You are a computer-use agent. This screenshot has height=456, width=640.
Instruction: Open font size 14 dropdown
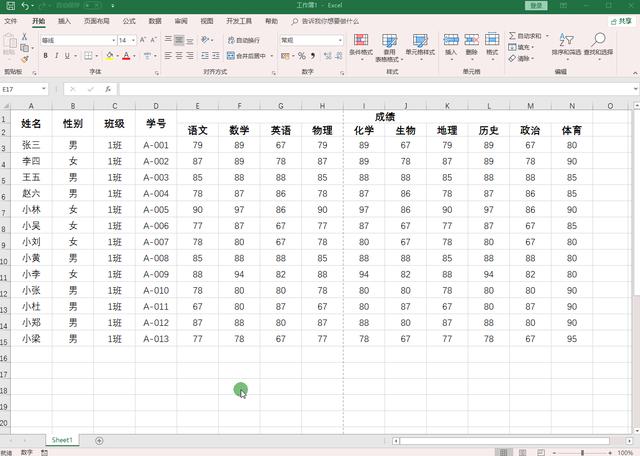[x=133, y=40]
